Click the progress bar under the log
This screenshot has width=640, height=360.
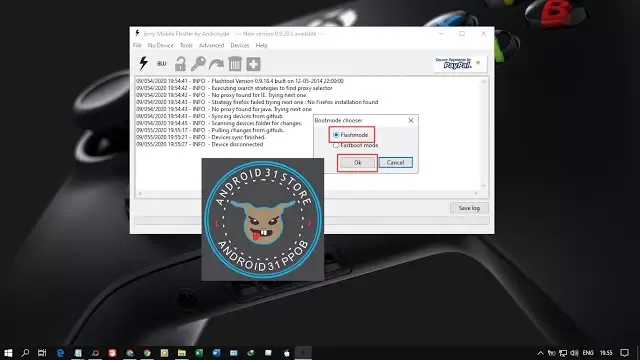[312, 220]
